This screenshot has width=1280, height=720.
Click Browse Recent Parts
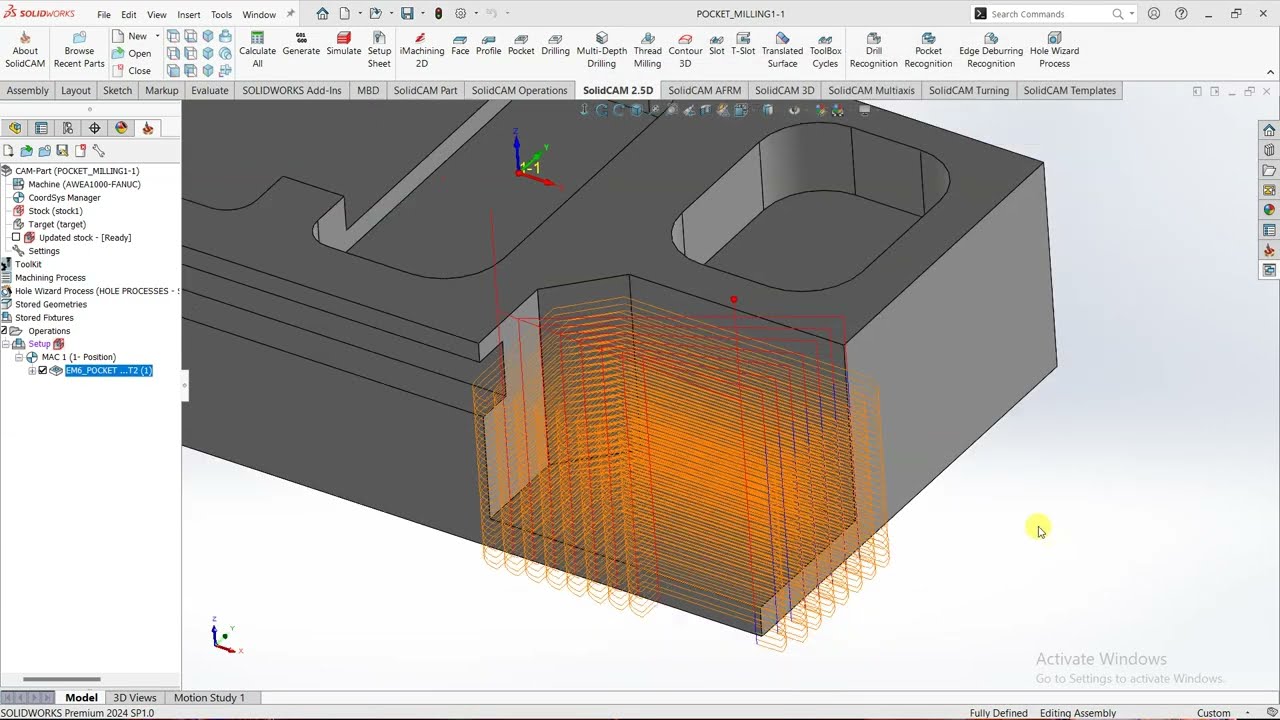(x=79, y=50)
